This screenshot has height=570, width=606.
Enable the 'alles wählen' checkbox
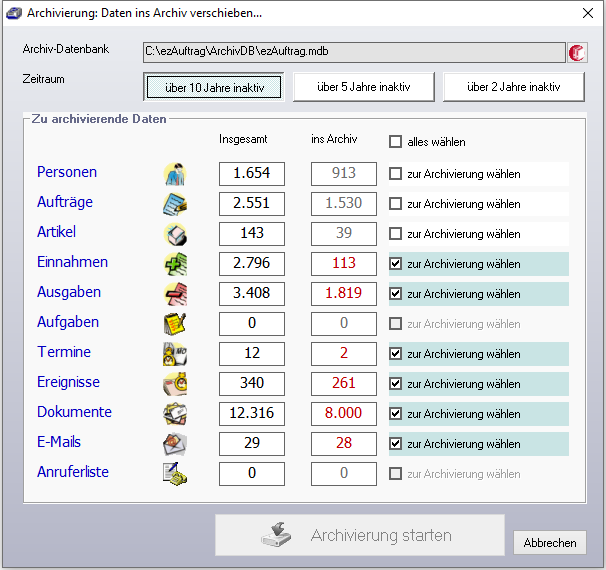click(396, 142)
